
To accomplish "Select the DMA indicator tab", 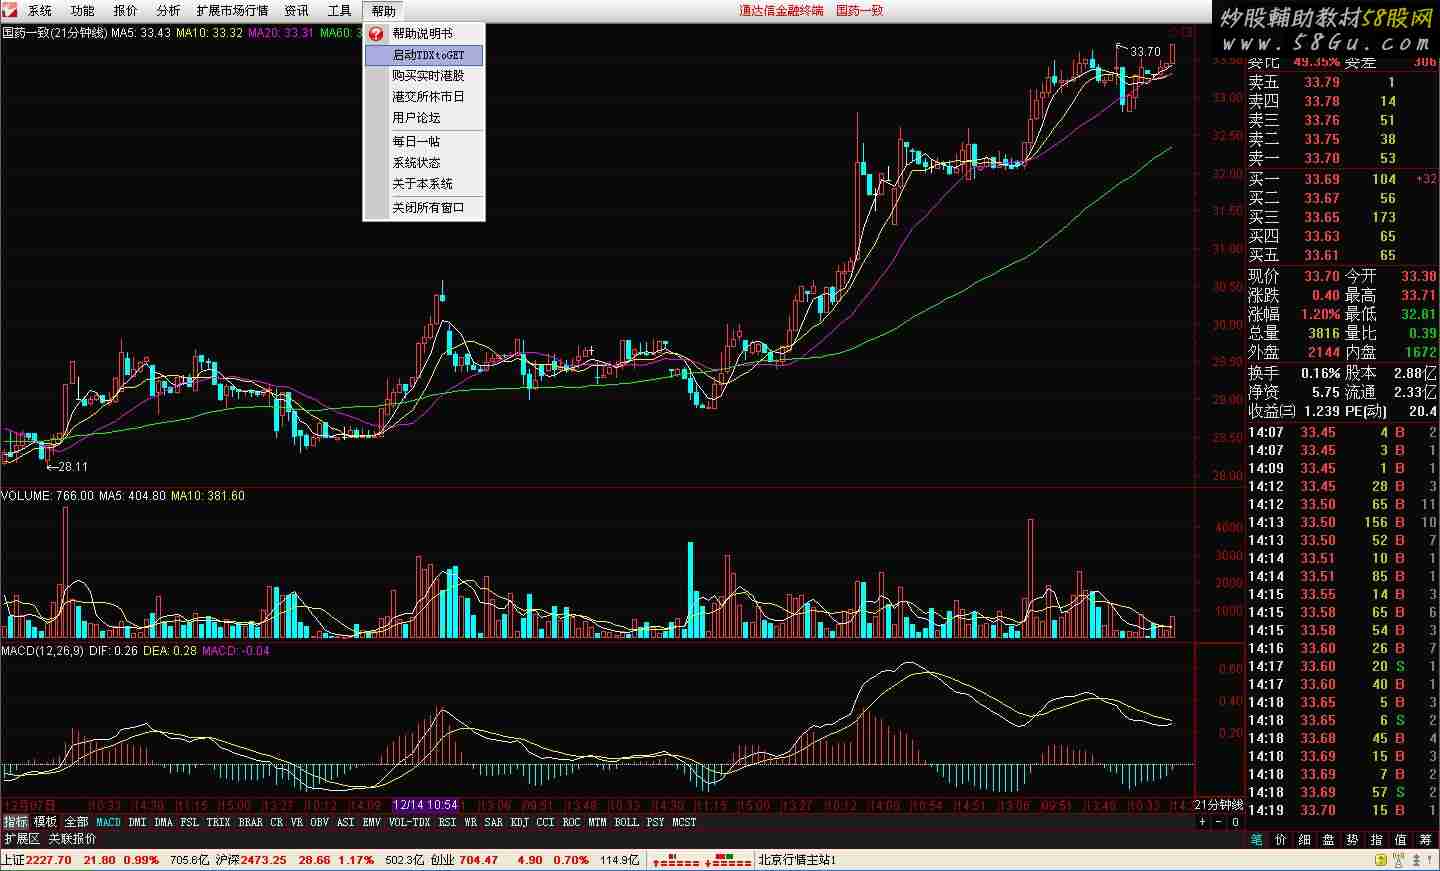I will [163, 822].
